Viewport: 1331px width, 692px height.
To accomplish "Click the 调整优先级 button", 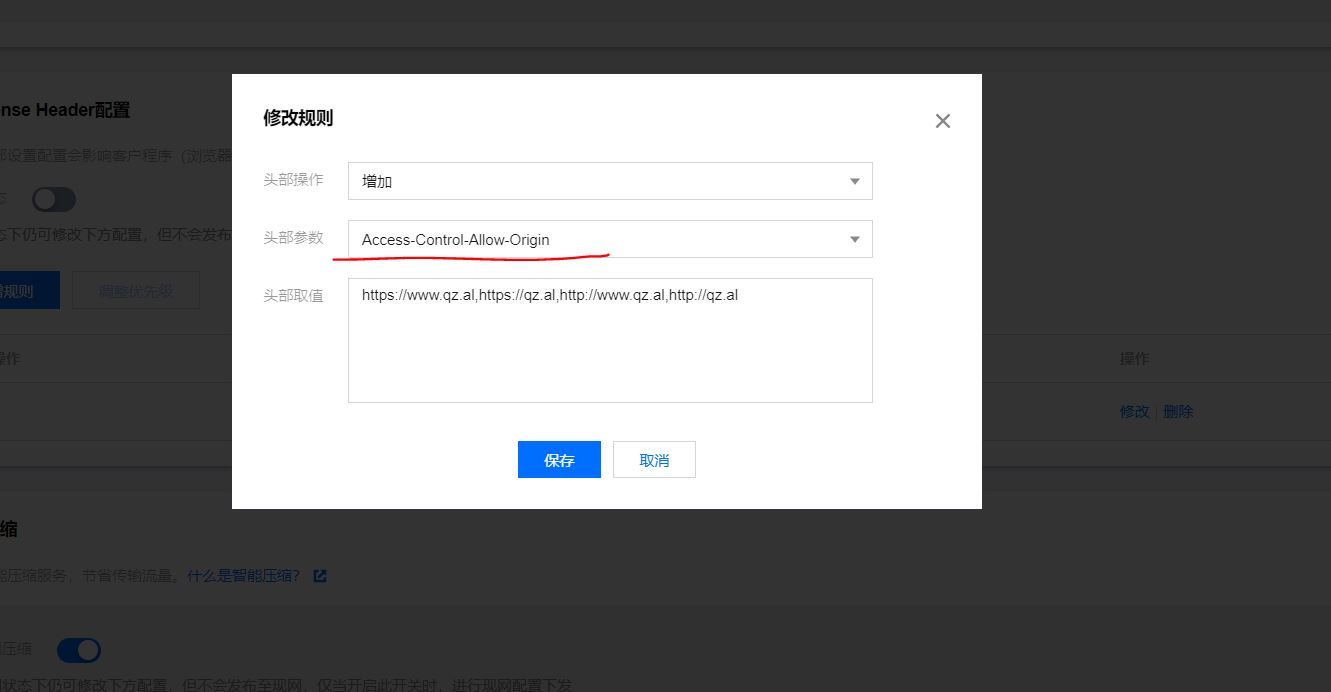I will 136,291.
